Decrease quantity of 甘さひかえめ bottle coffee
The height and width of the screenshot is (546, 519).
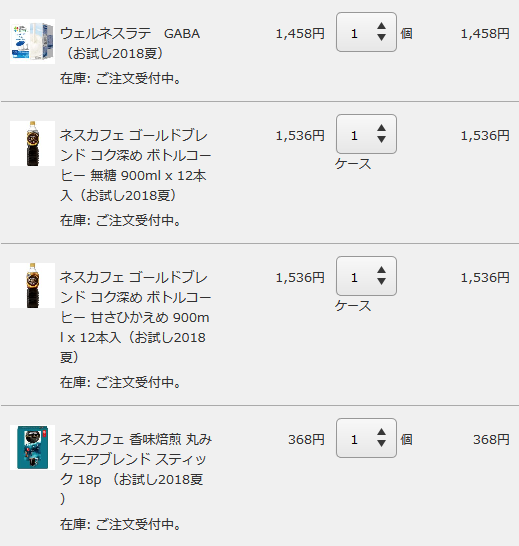381,282
